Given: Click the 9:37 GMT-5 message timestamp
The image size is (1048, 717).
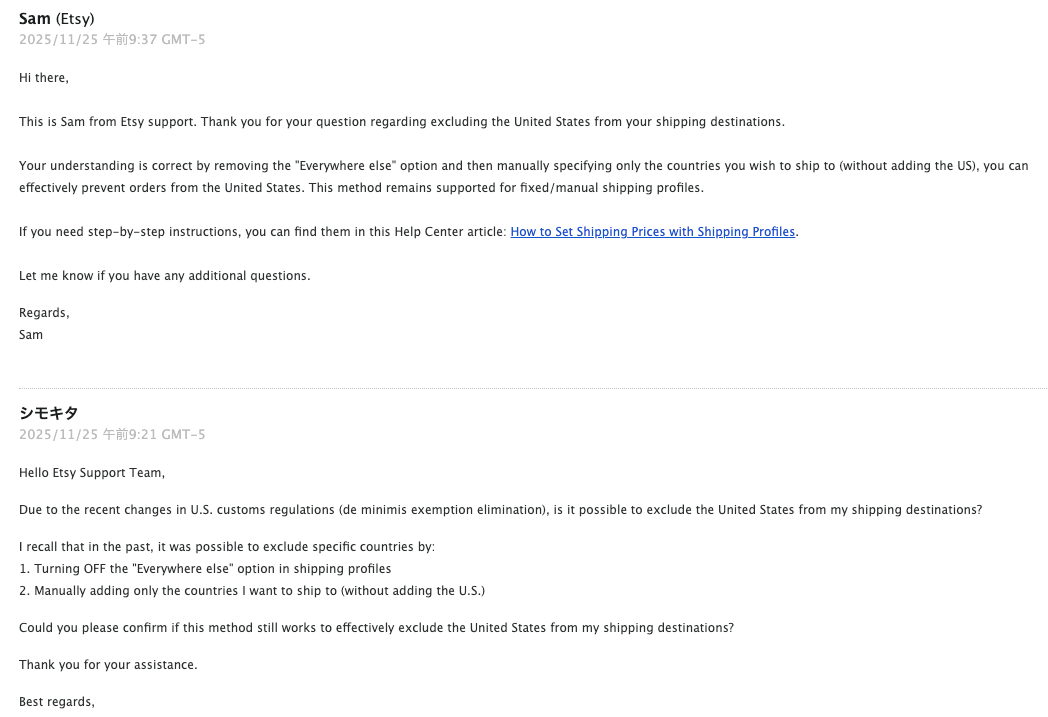Looking at the screenshot, I should click(x=112, y=39).
